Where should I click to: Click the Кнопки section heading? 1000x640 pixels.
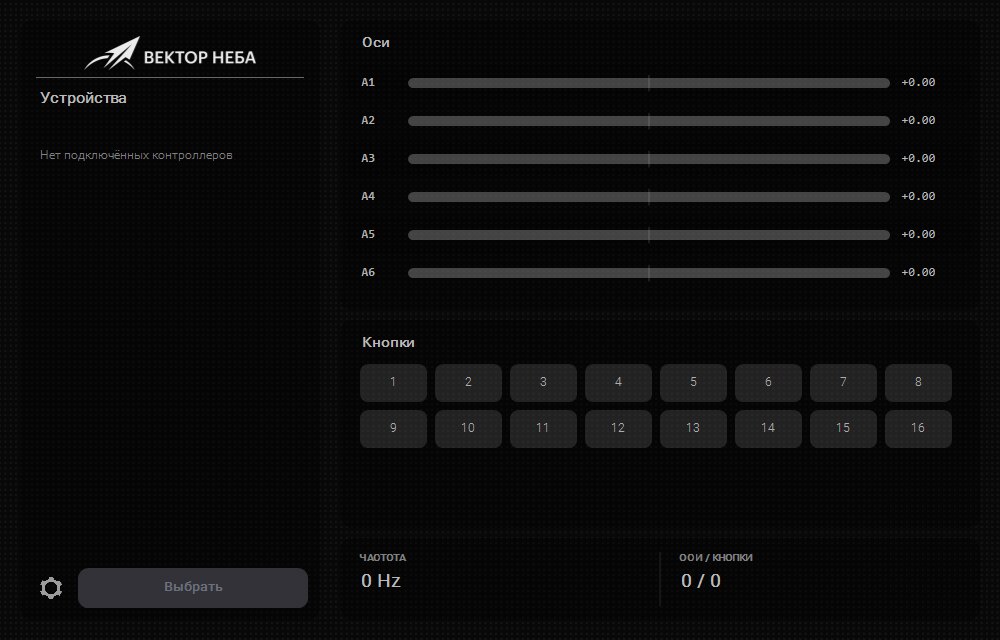point(388,342)
